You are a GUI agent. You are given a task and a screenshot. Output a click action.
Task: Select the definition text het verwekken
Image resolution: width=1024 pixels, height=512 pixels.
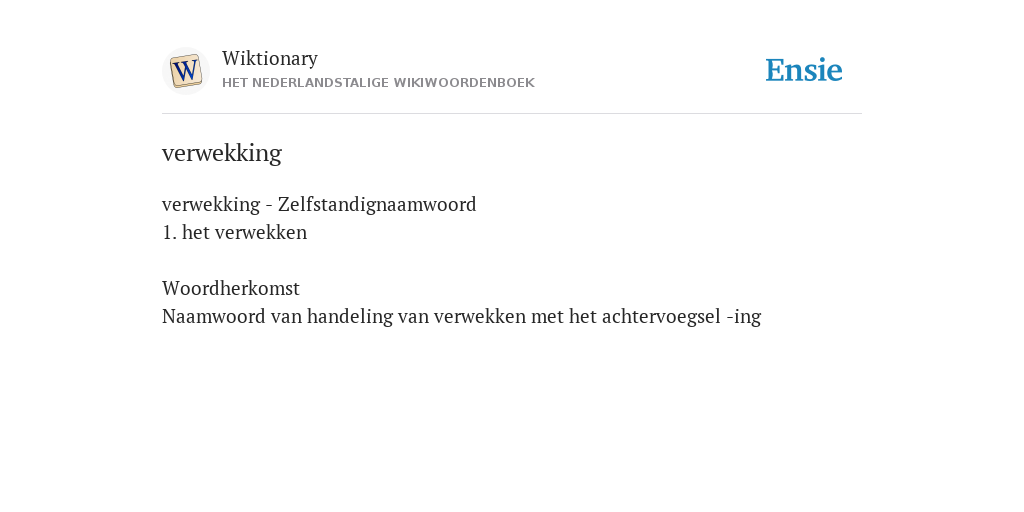click(x=244, y=232)
